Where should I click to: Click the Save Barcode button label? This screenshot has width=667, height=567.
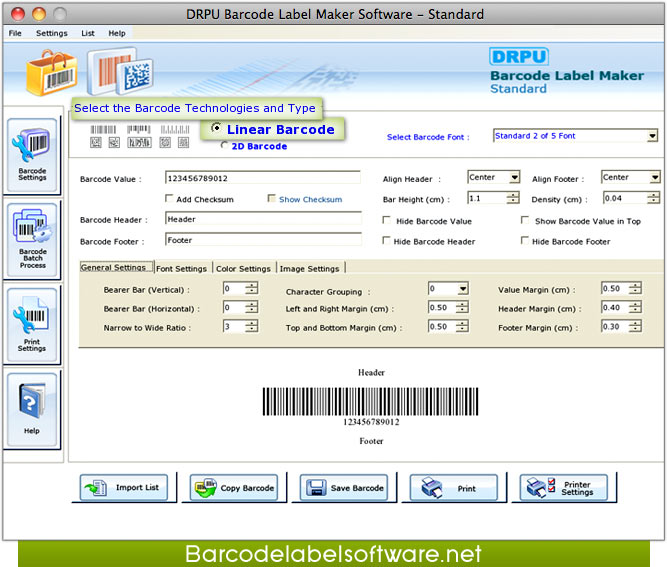click(x=357, y=488)
